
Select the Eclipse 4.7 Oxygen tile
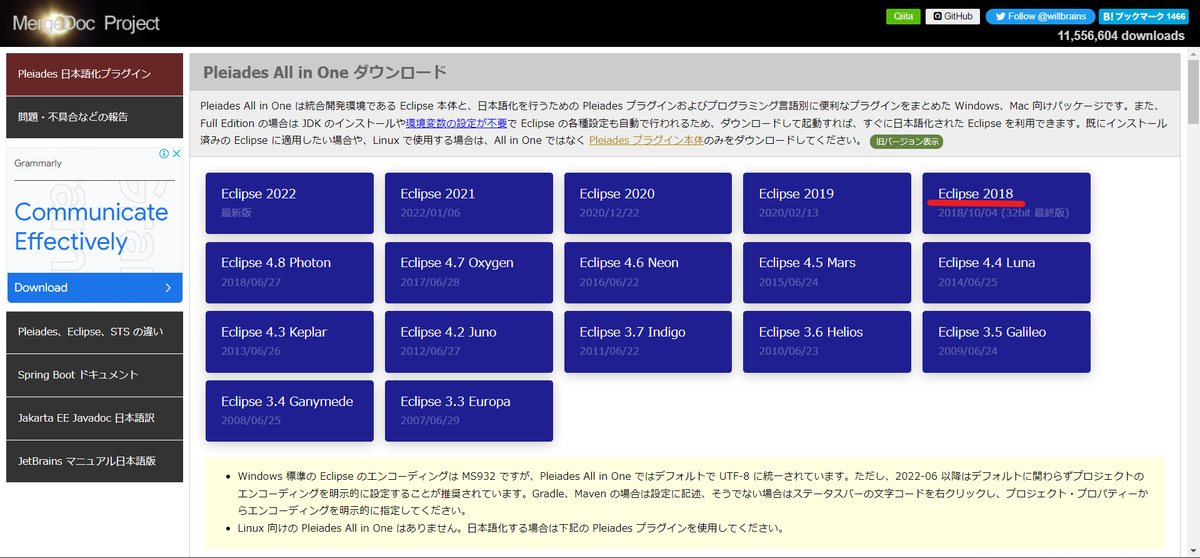coord(469,272)
